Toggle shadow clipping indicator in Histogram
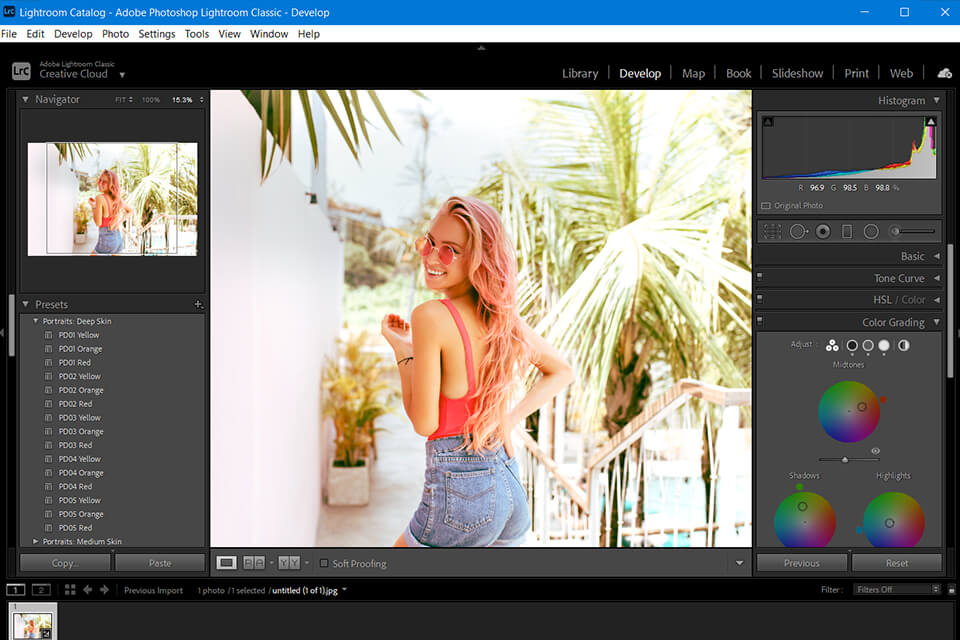Image resolution: width=960 pixels, height=640 pixels. (x=768, y=122)
